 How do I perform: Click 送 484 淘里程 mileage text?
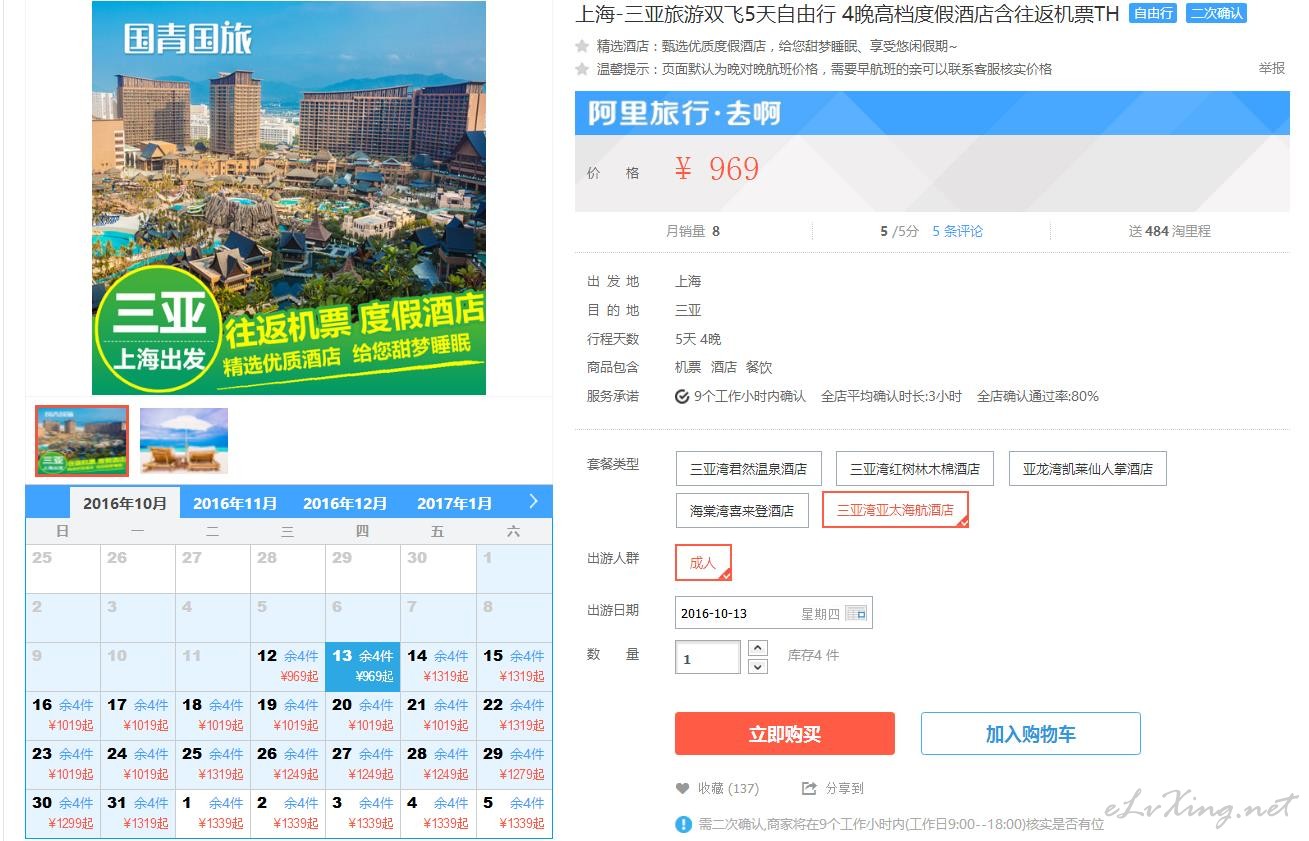pyautogui.click(x=1169, y=231)
